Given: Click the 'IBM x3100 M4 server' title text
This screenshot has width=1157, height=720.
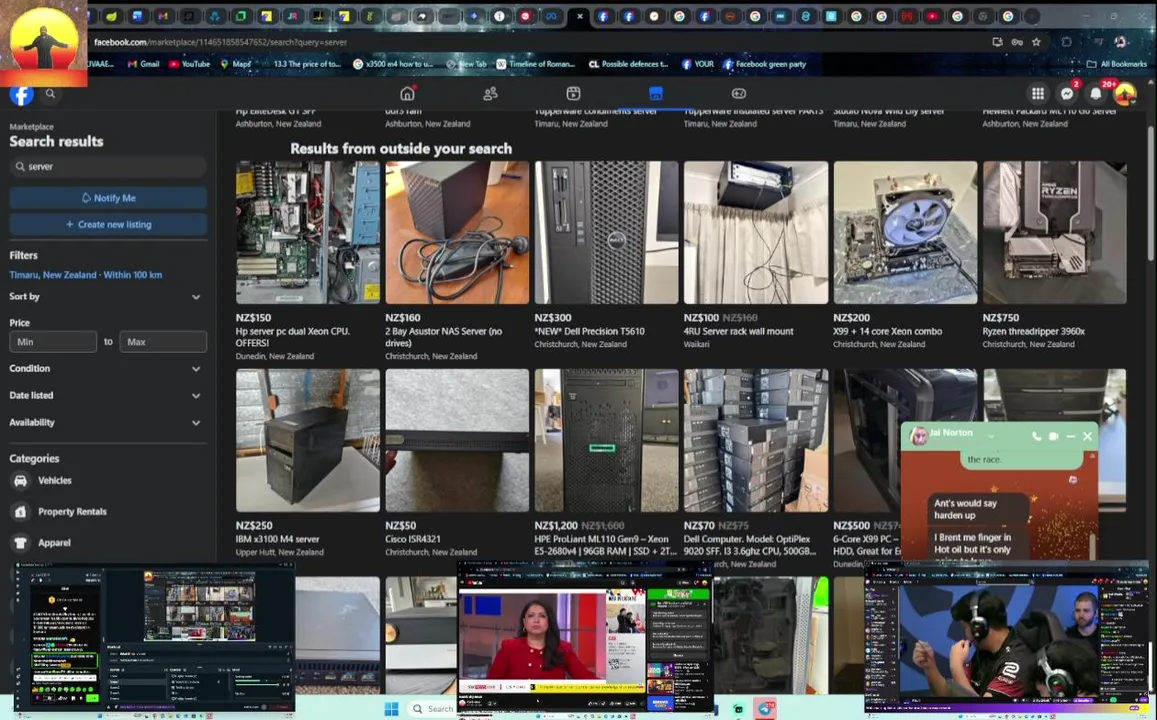Looking at the screenshot, I should [277, 539].
